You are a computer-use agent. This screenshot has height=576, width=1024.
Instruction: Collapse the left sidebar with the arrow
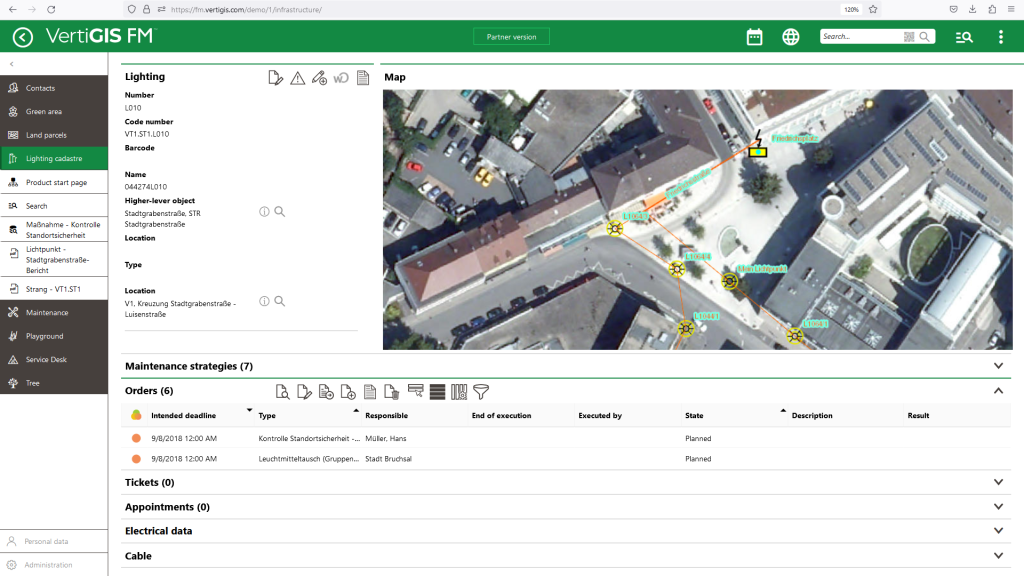(12, 64)
